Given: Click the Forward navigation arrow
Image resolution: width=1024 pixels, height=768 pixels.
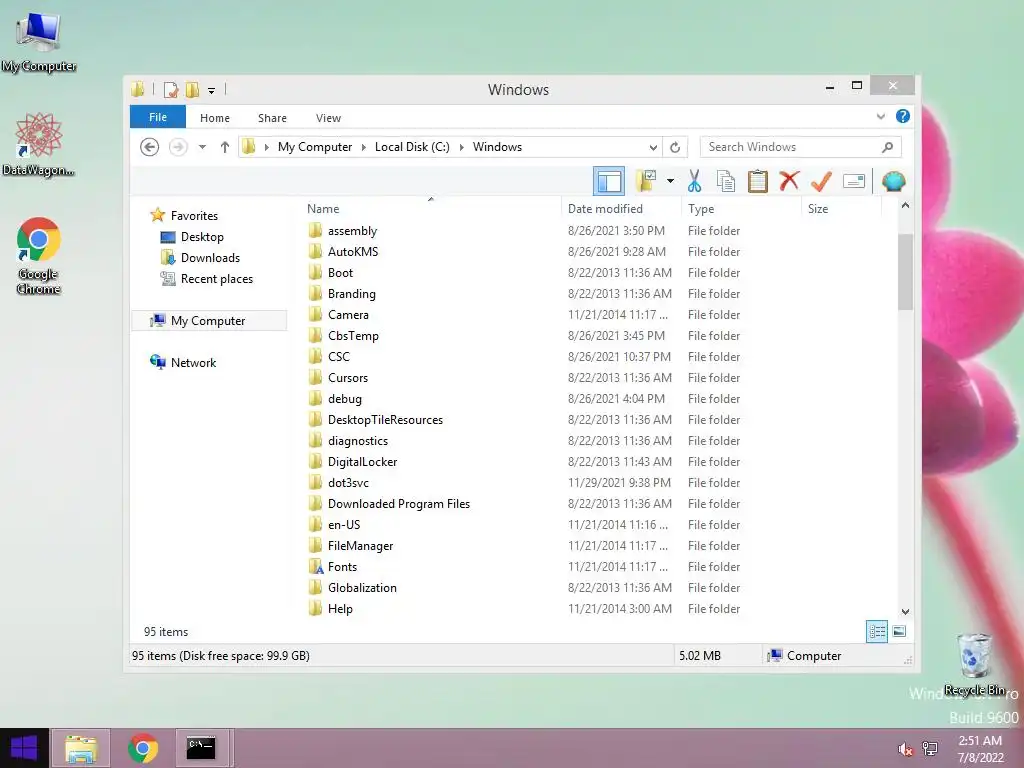Looking at the screenshot, I should pos(178,147).
